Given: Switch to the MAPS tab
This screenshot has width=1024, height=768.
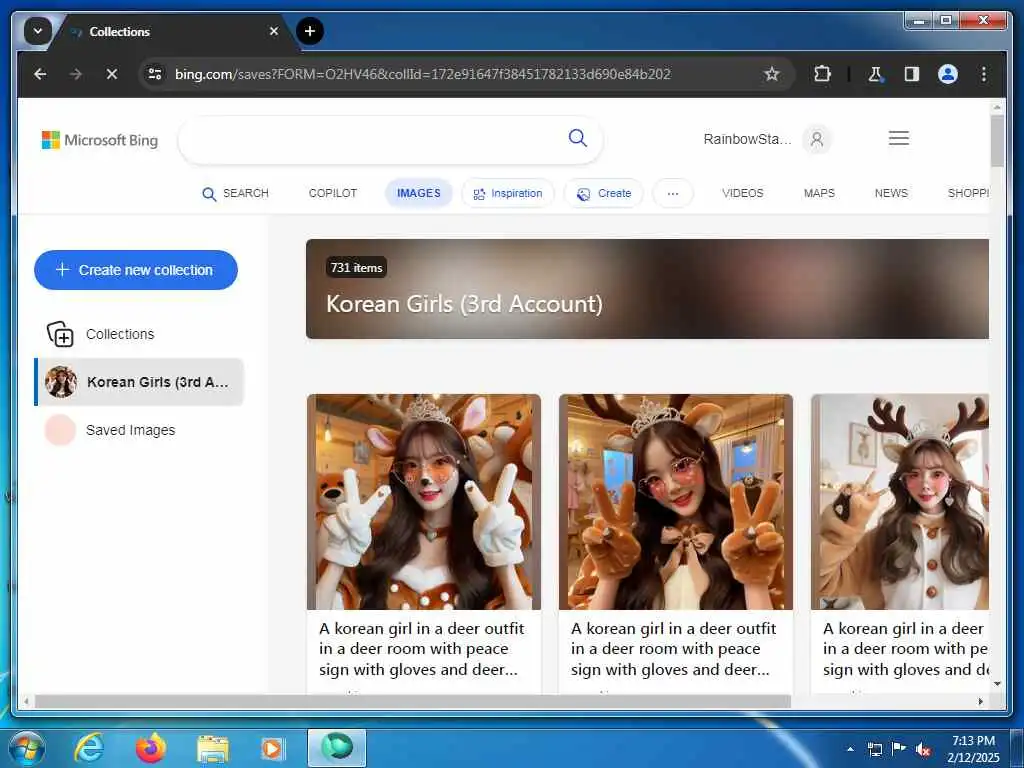Looking at the screenshot, I should click(x=819, y=193).
